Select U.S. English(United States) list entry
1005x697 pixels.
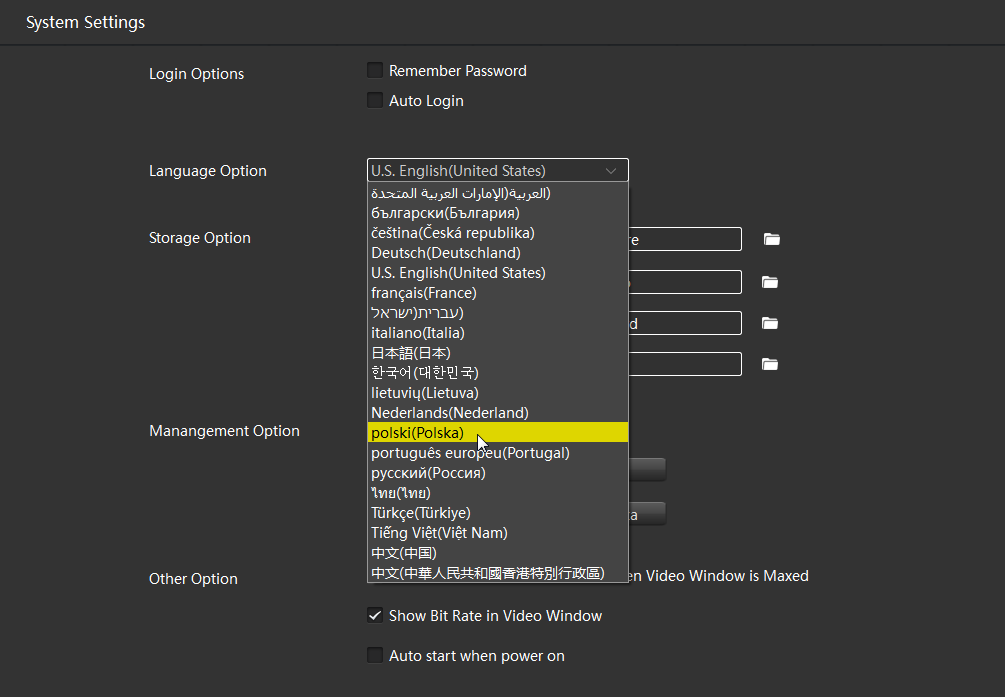coord(458,273)
